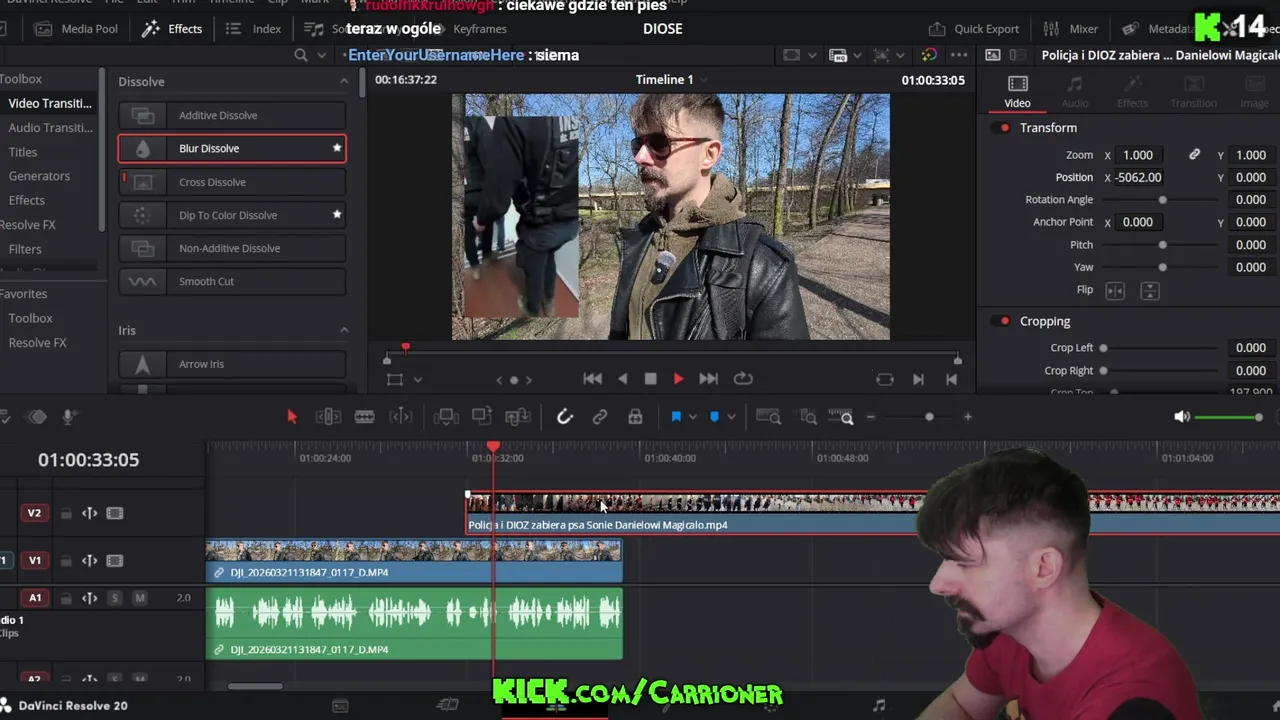Toggle Loop playback button
Screen dimensions: 1280x720
[x=743, y=379]
